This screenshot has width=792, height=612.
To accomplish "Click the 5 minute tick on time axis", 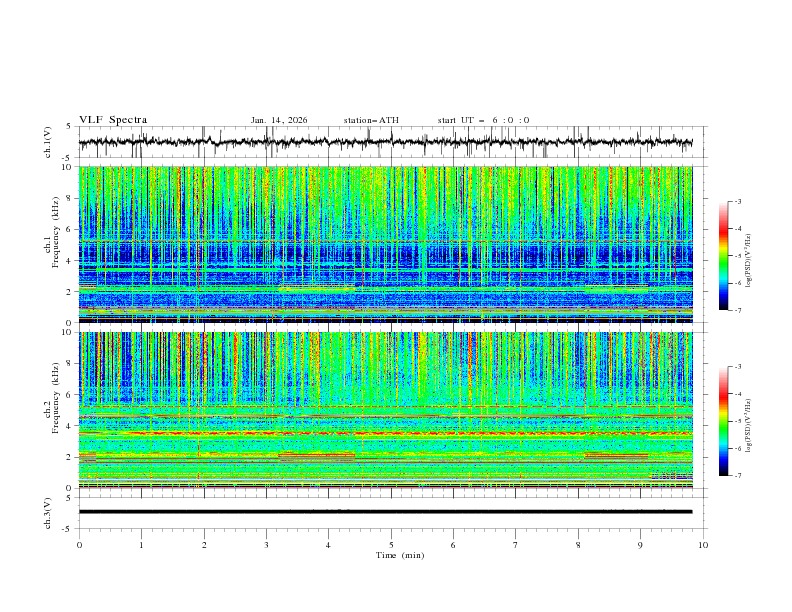I will (391, 543).
